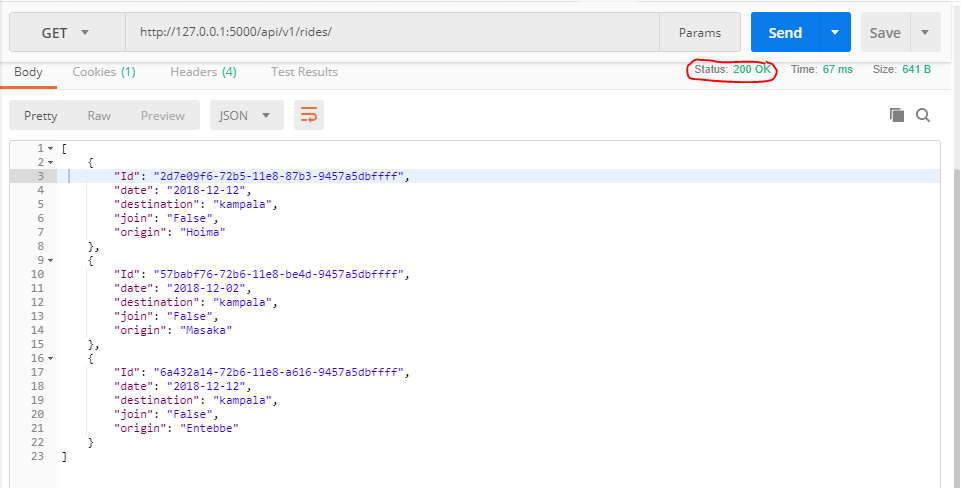961x488 pixels.
Task: Copy the response to clipboard icon
Action: pyautogui.click(x=897, y=115)
